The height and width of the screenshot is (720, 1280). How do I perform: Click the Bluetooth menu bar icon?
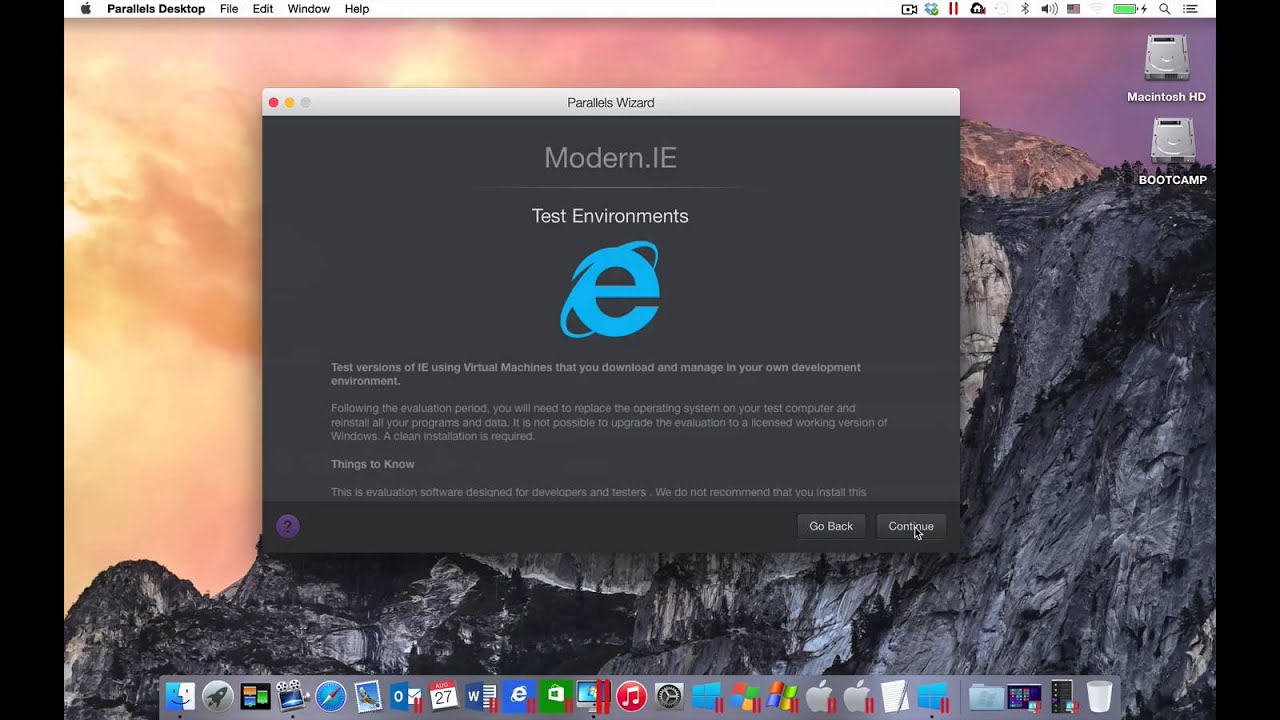1025,9
